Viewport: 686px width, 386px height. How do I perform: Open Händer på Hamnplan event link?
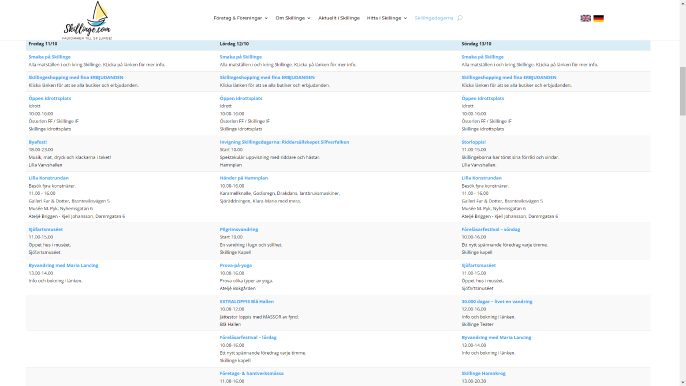(244, 178)
